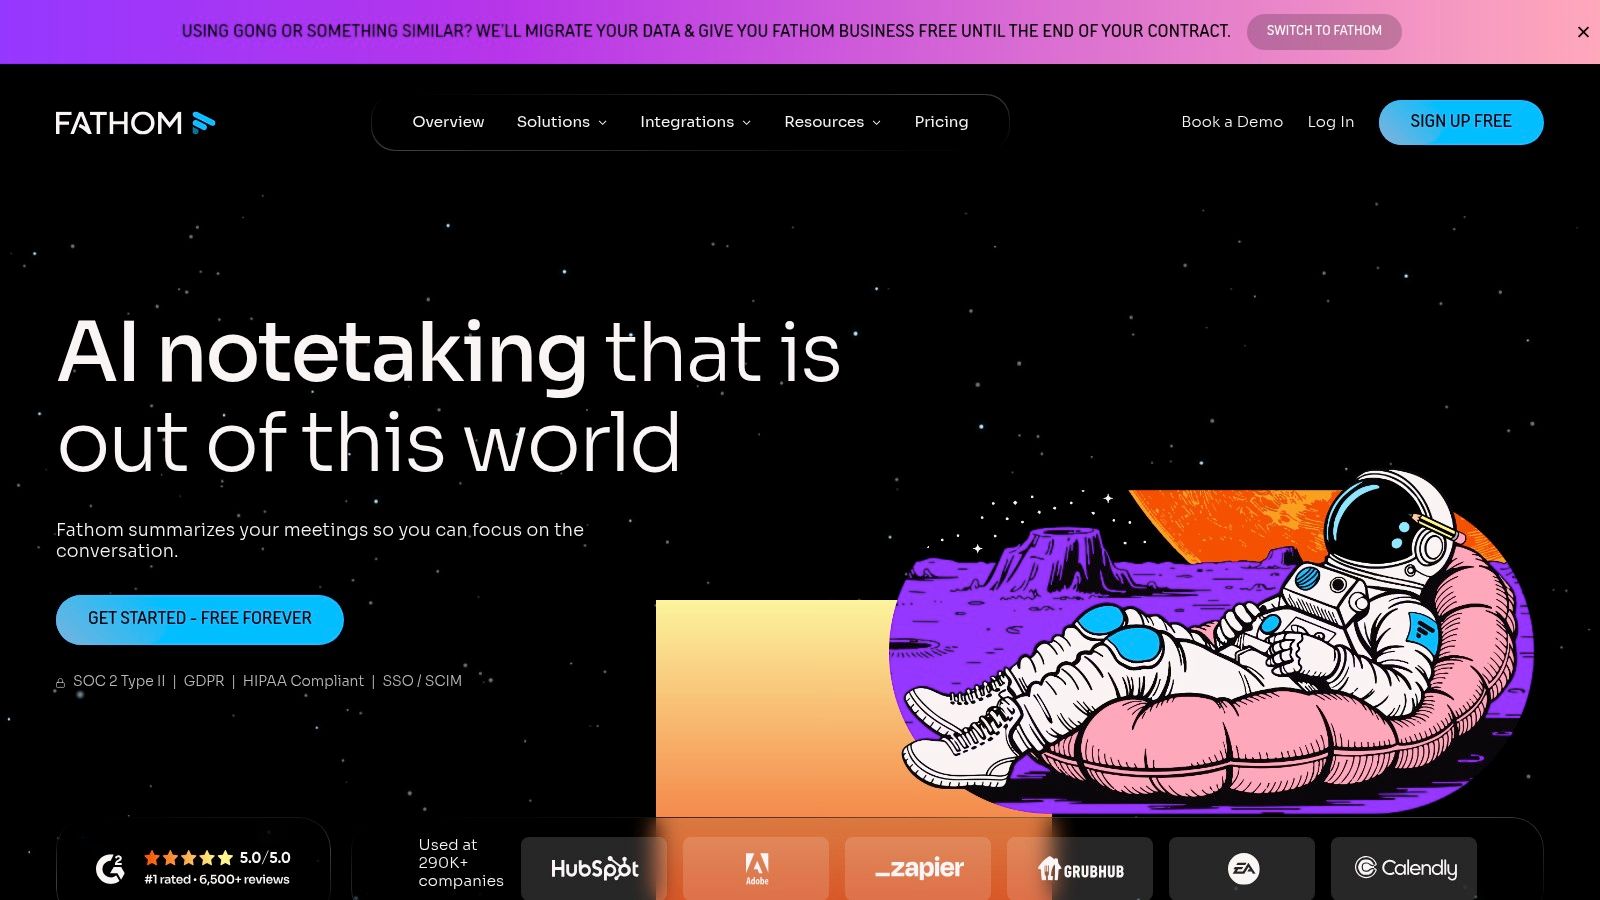The height and width of the screenshot is (900, 1600).
Task: Click the Adobe company logo
Action: (757, 868)
